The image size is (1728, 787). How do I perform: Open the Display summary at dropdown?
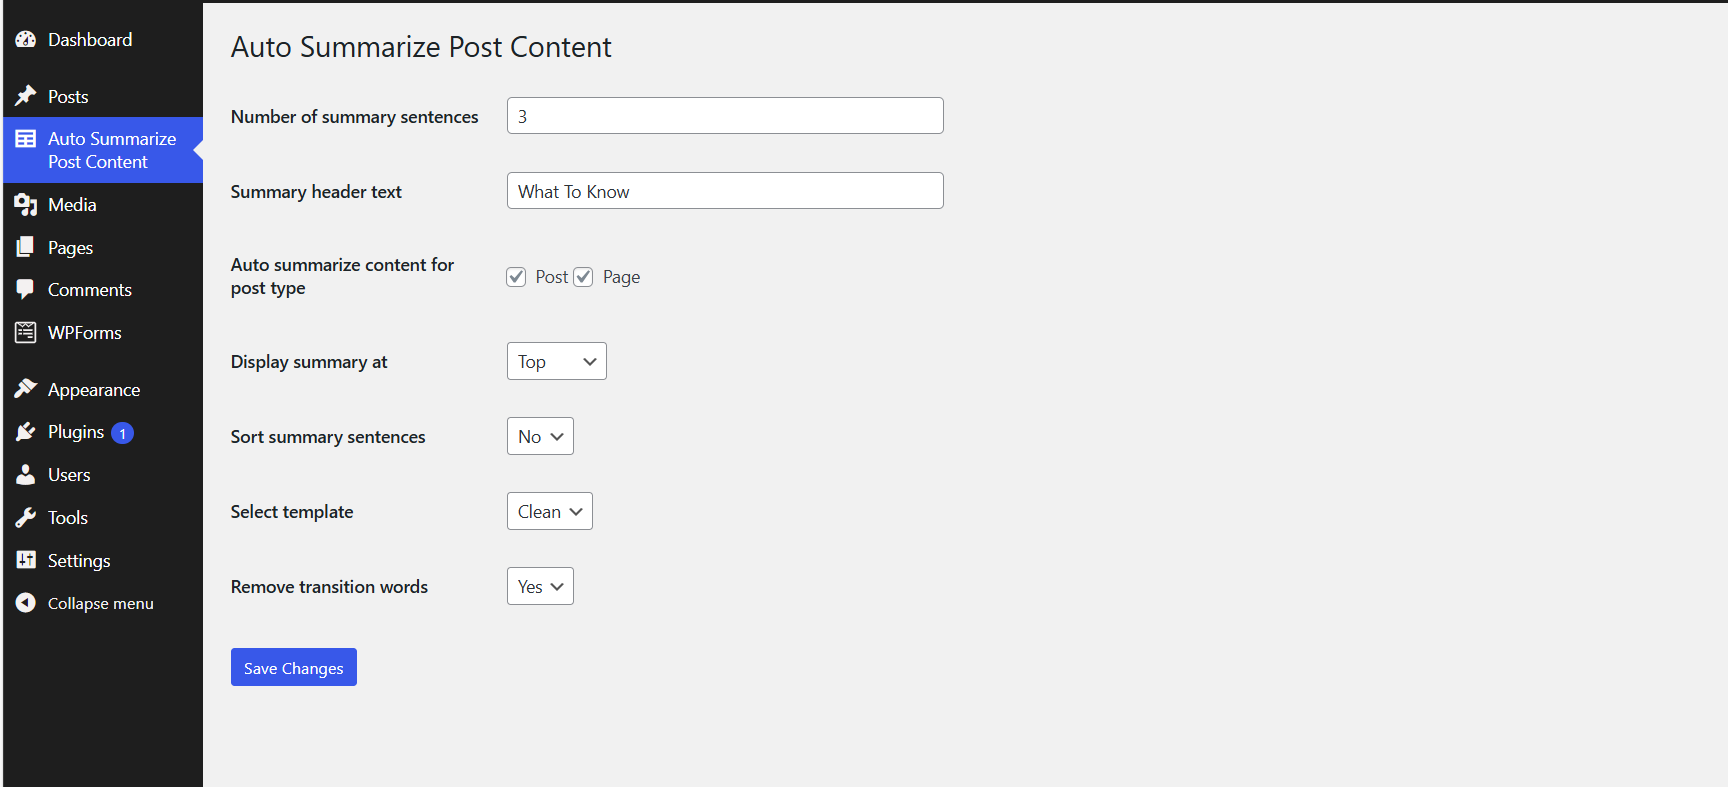click(557, 361)
